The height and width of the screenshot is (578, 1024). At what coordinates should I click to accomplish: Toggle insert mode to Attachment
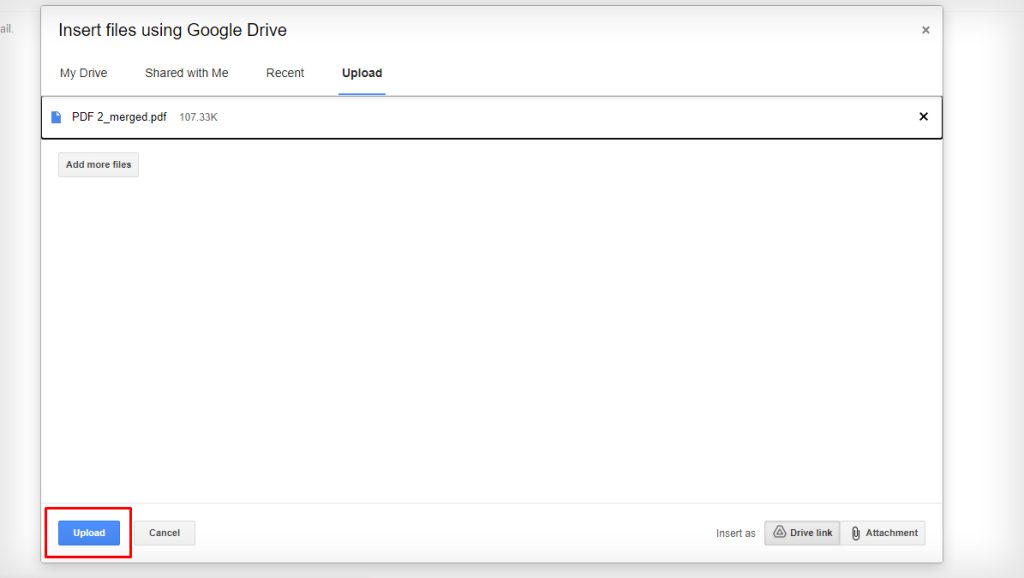884,532
